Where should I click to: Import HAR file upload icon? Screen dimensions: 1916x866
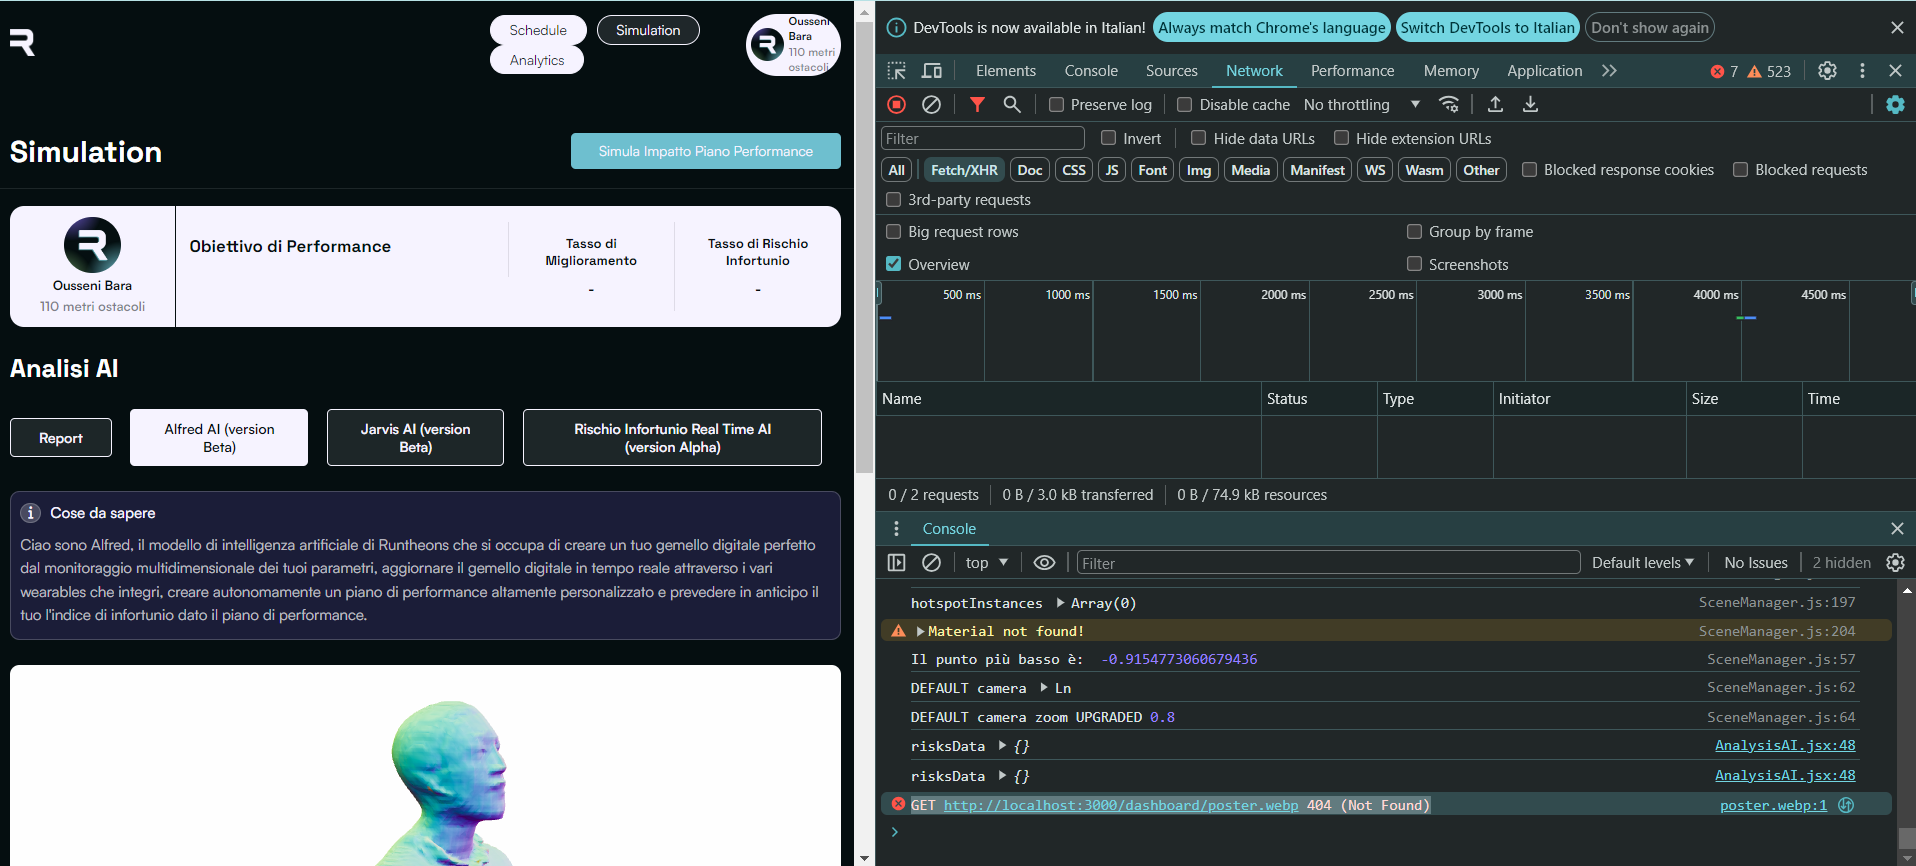(1496, 104)
